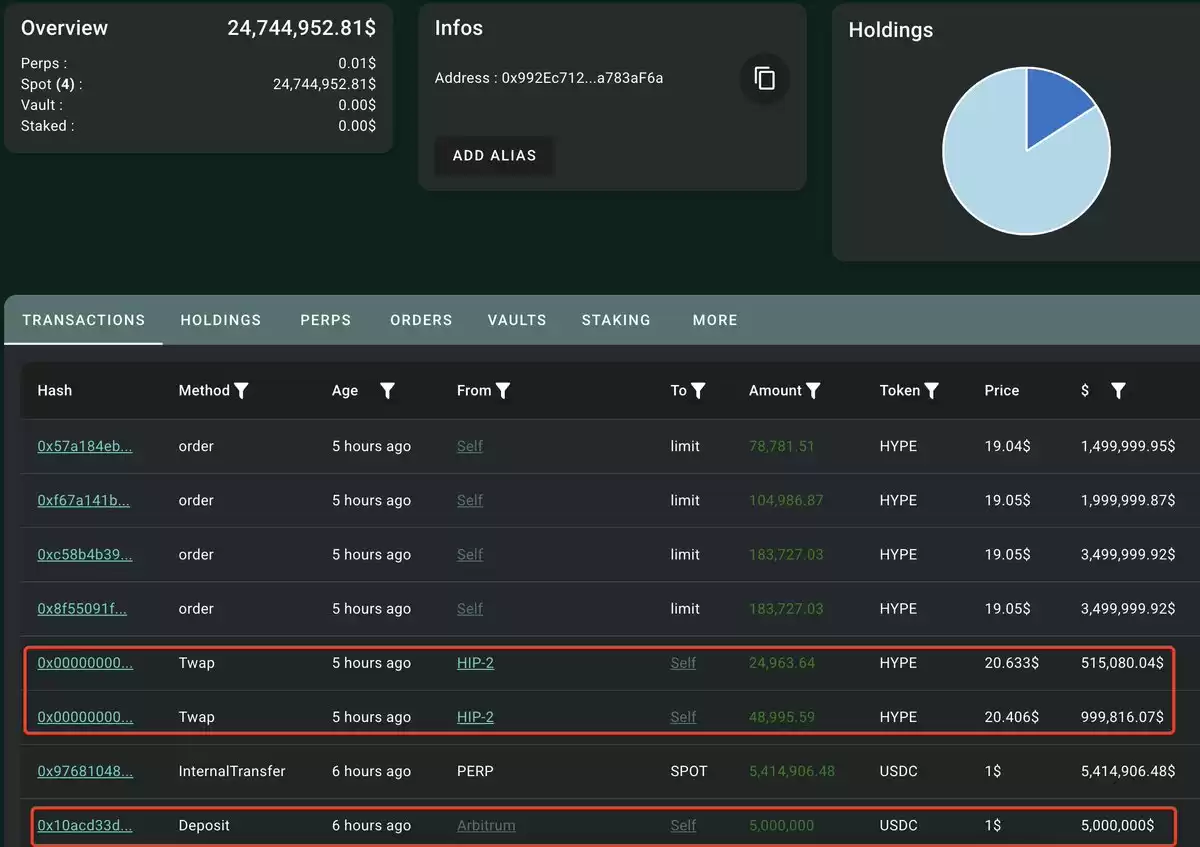Open the Amount column filter
This screenshot has height=847, width=1200.
pyautogui.click(x=813, y=391)
